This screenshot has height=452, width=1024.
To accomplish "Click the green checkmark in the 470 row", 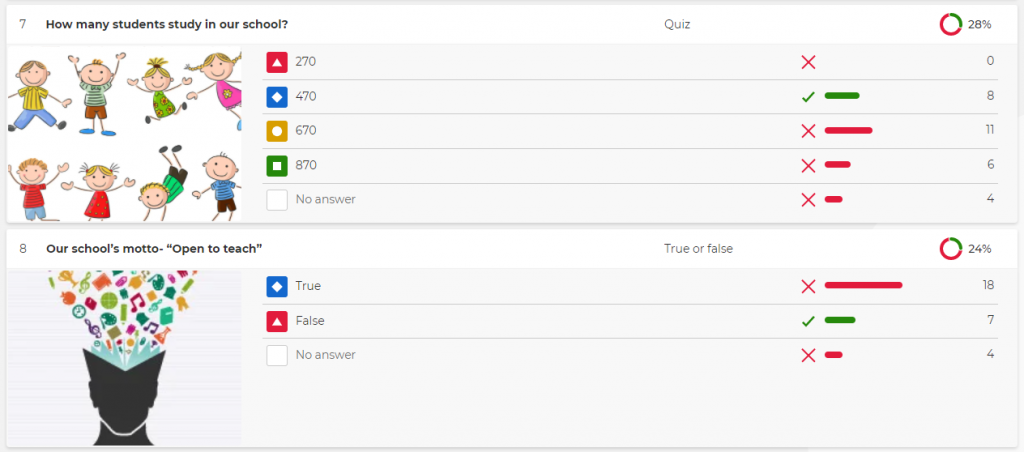I will 808,97.
